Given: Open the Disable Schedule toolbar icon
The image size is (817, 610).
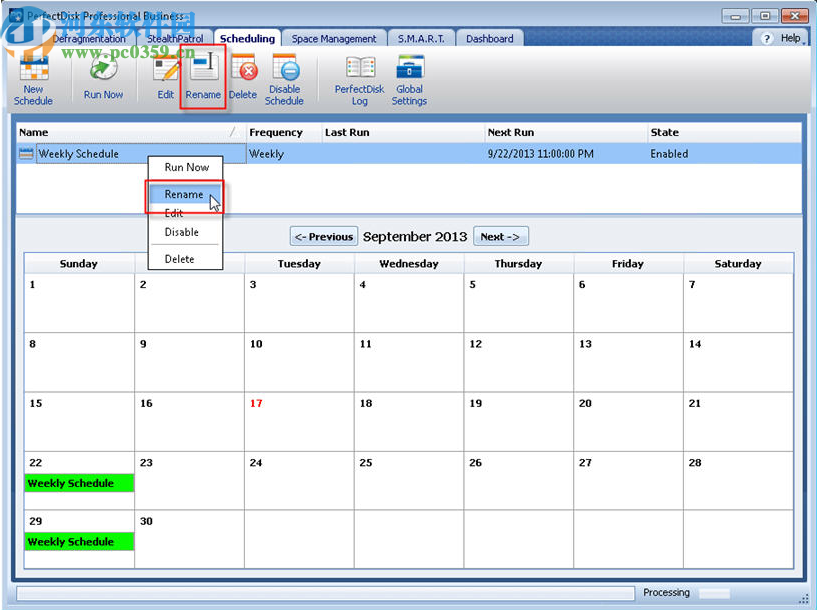Looking at the screenshot, I should 284,80.
